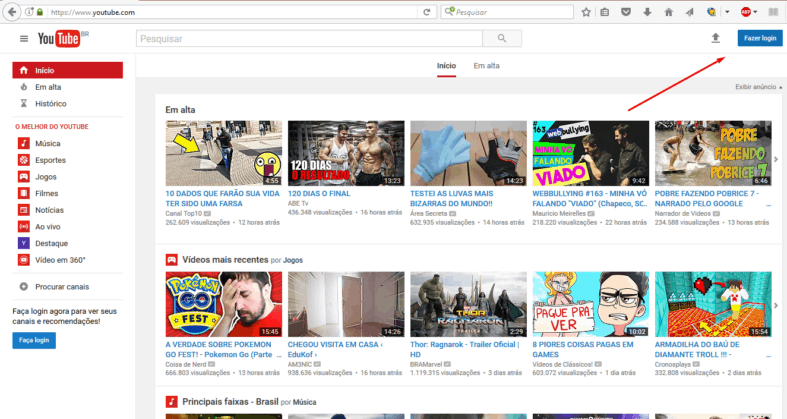Open the Pokemon Go Fest video thumbnail
This screenshot has height=419, width=787.
(x=224, y=304)
